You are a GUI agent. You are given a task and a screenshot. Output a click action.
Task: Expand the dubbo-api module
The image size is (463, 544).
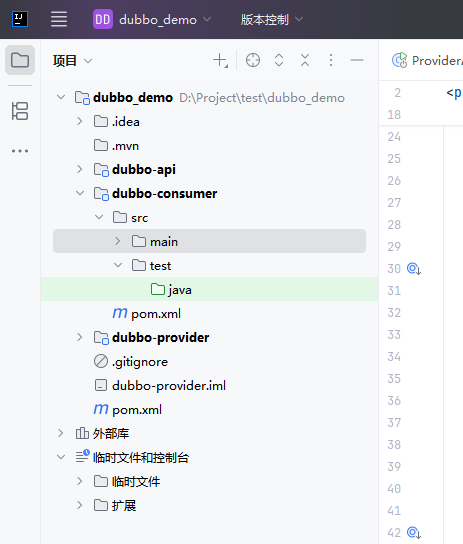(x=80, y=169)
